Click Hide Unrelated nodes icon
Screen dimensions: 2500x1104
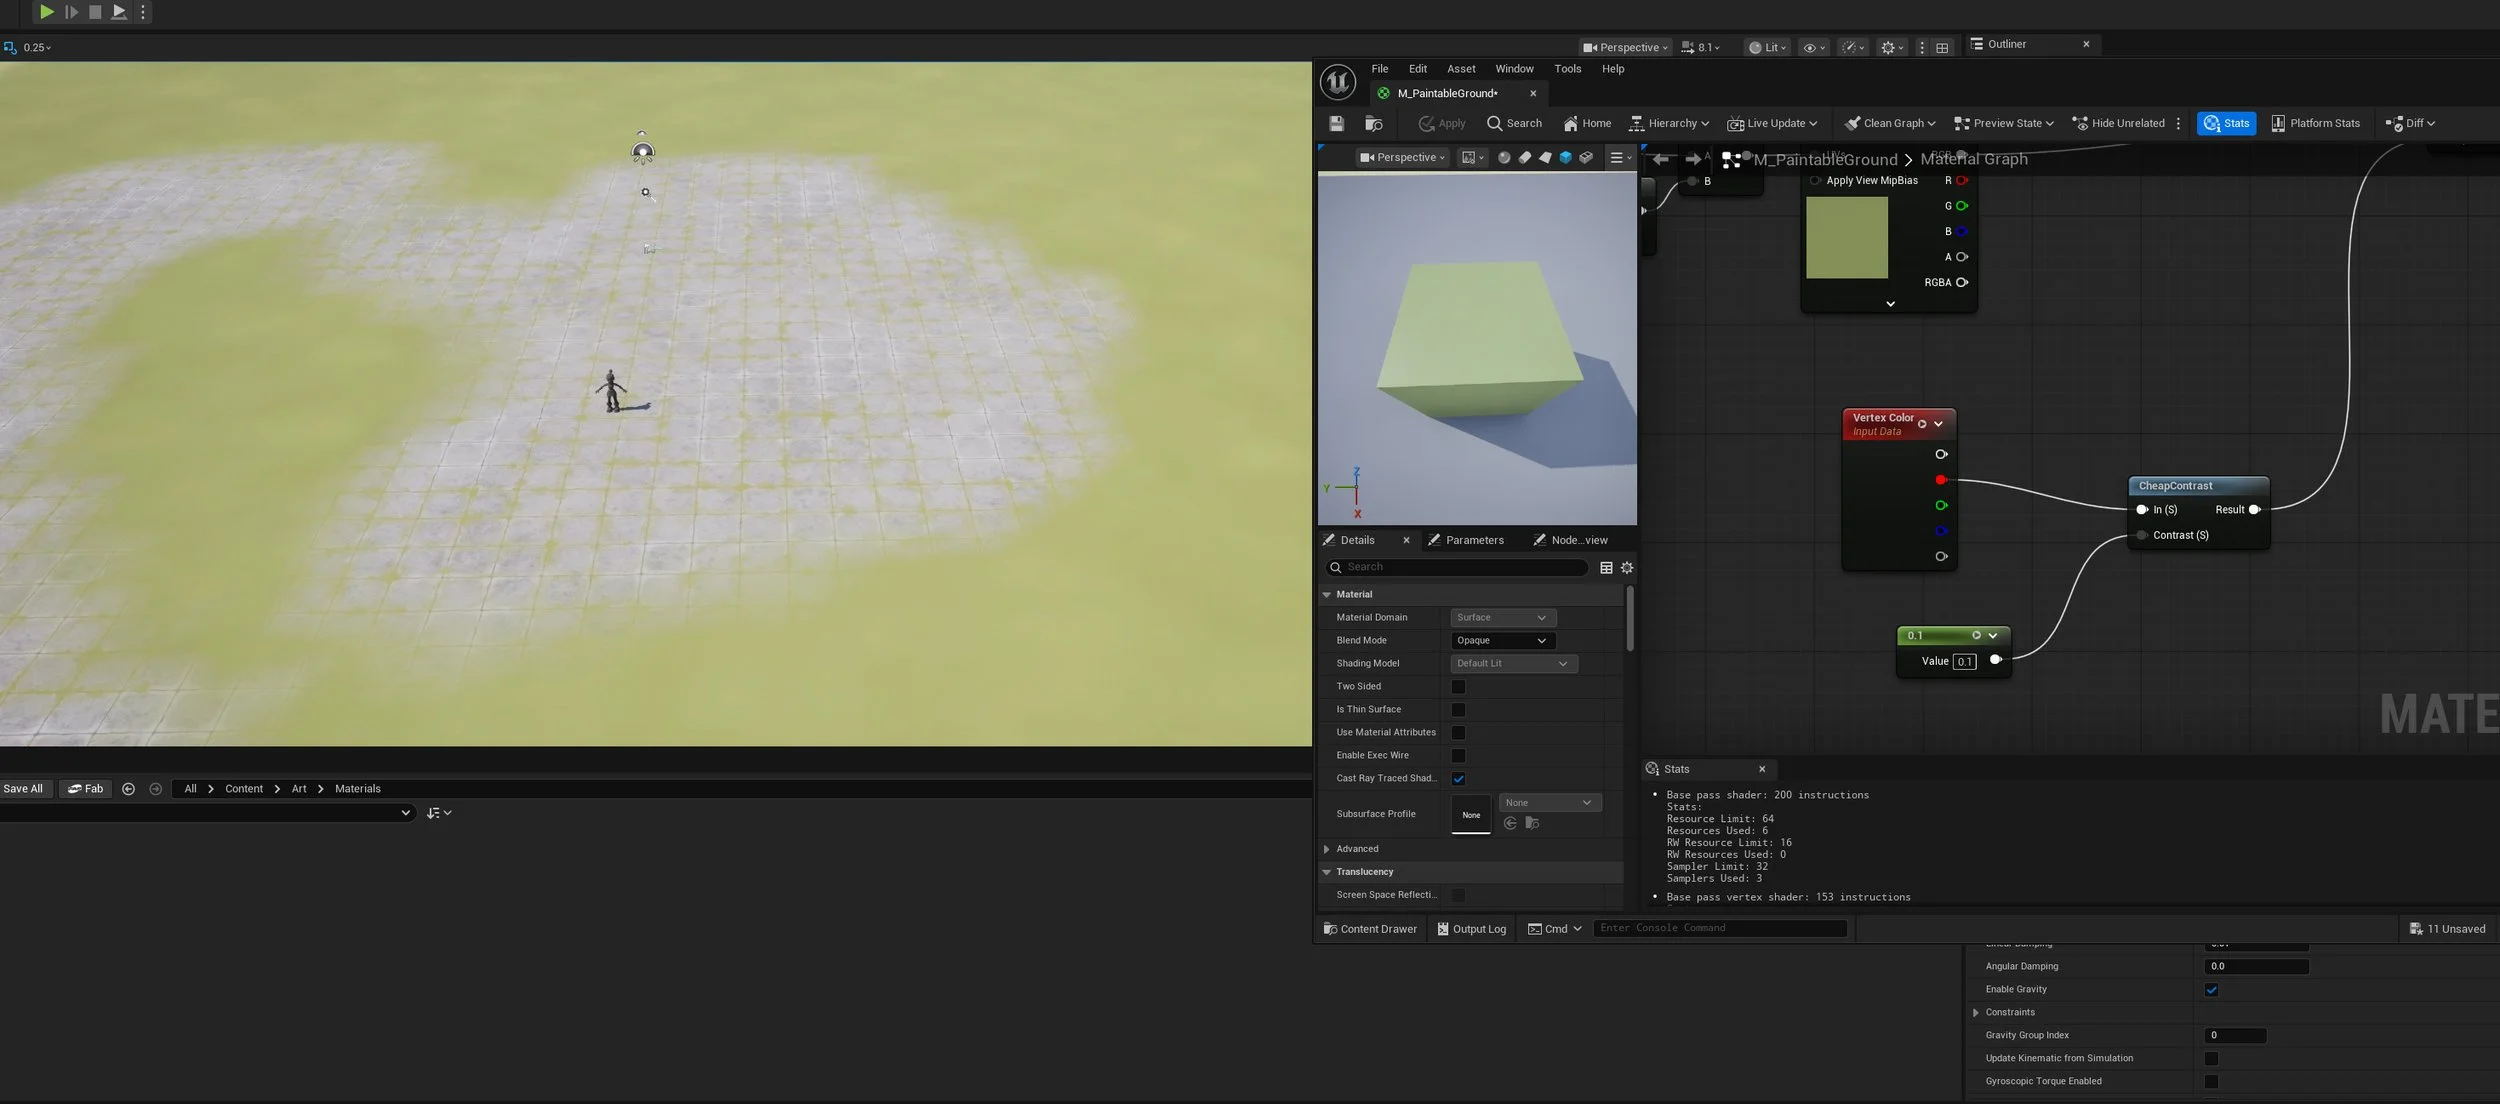pyautogui.click(x=2119, y=123)
